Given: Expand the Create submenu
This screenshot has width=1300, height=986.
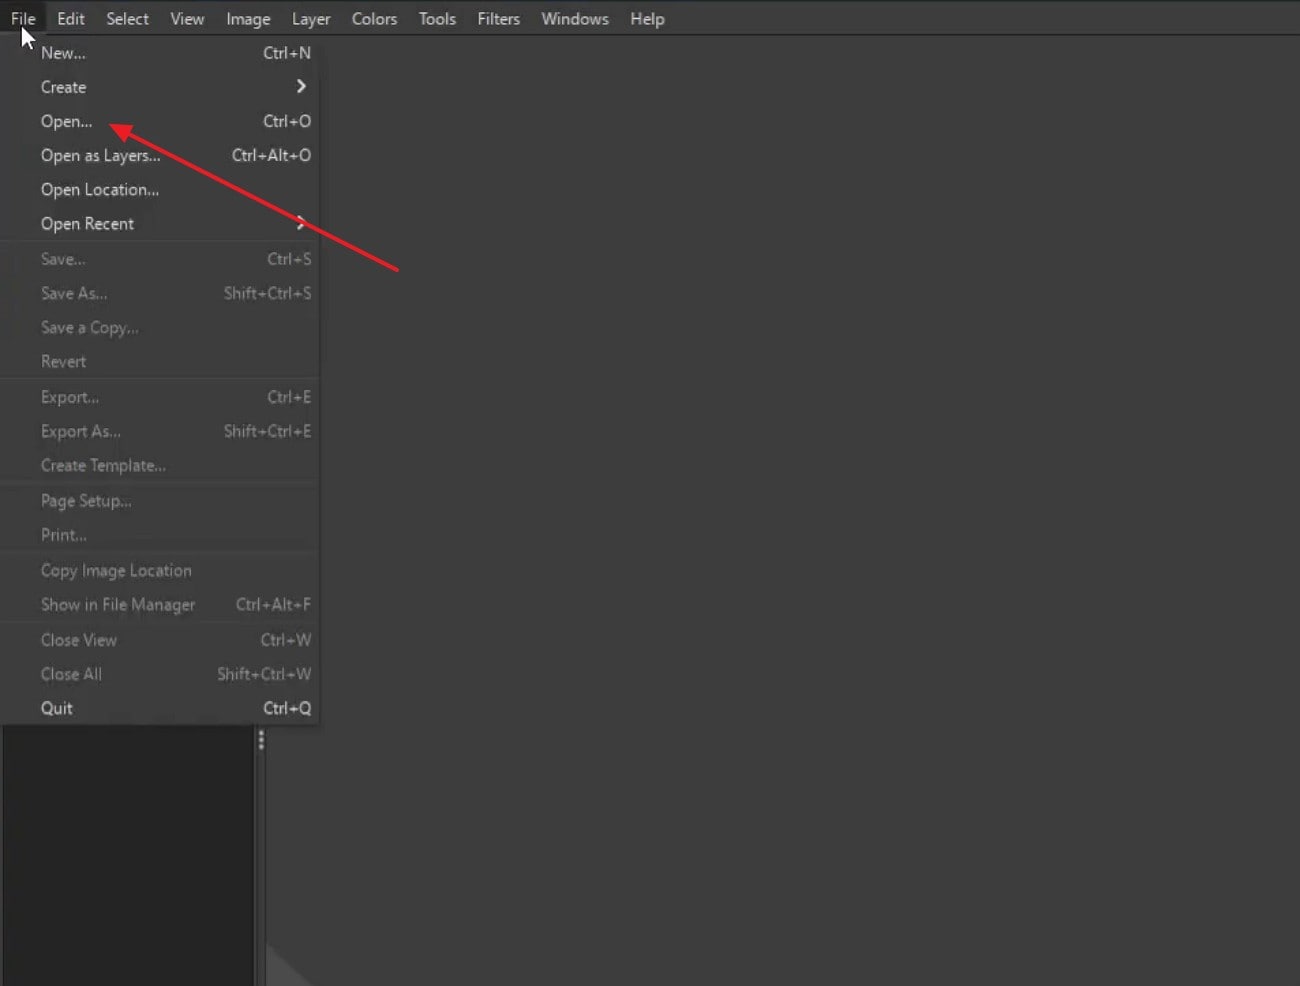Looking at the screenshot, I should [63, 87].
